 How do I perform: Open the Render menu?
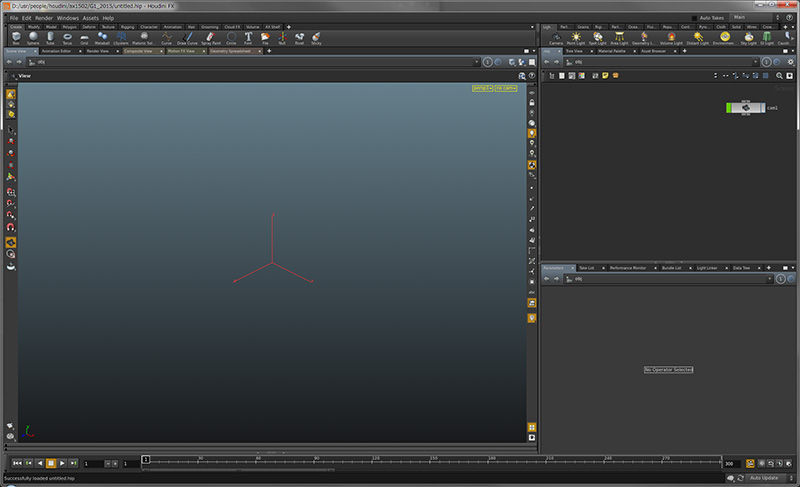tap(43, 18)
